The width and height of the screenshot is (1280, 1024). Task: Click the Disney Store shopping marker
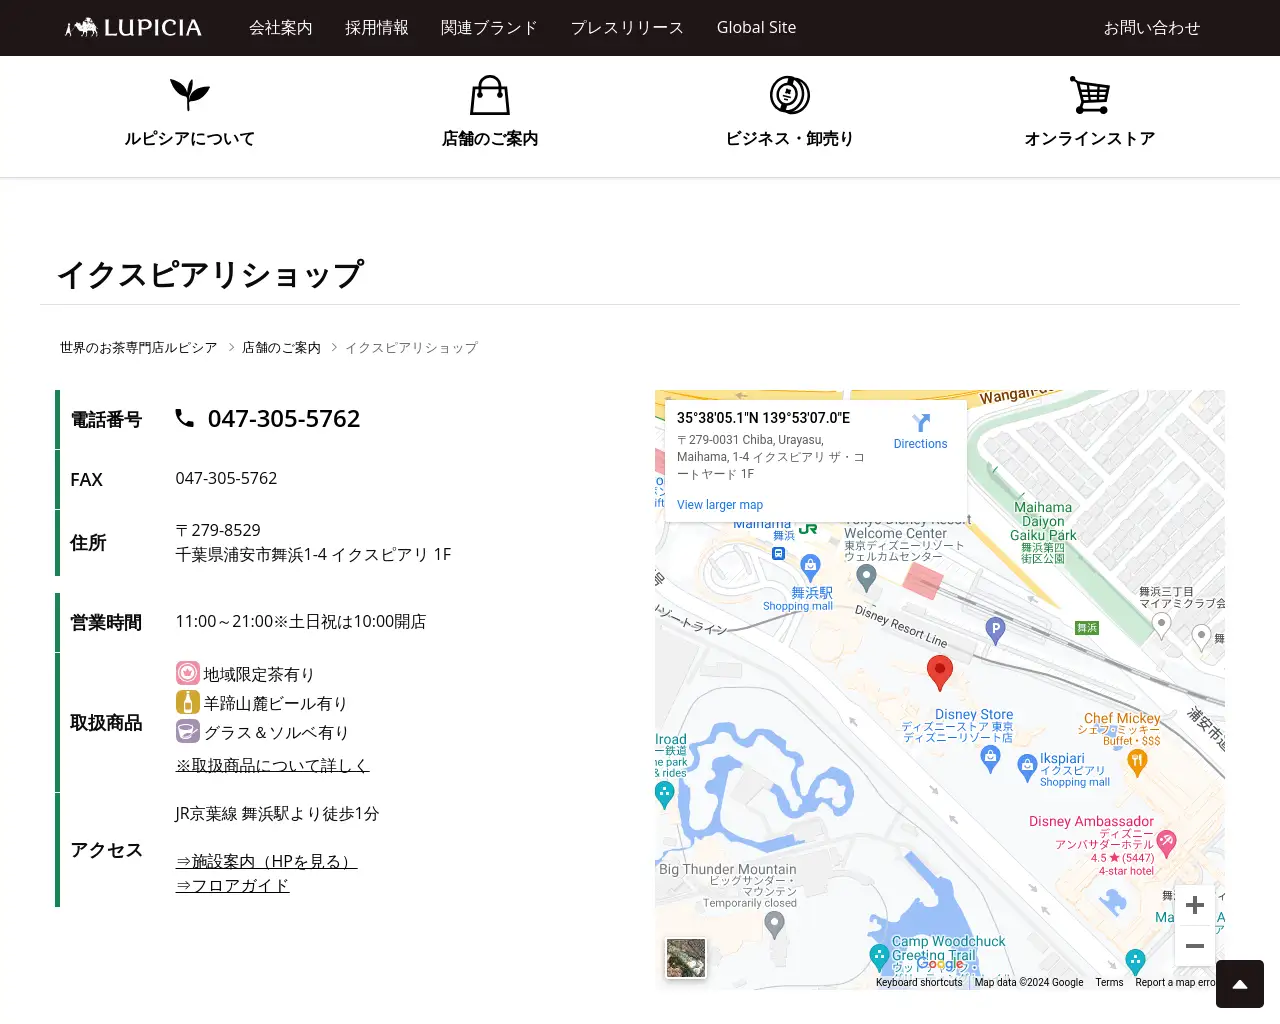point(990,758)
